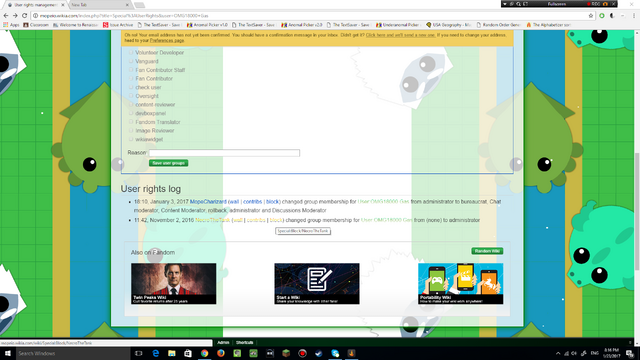Open the Windows Store taskbar icon

(x=188, y=353)
